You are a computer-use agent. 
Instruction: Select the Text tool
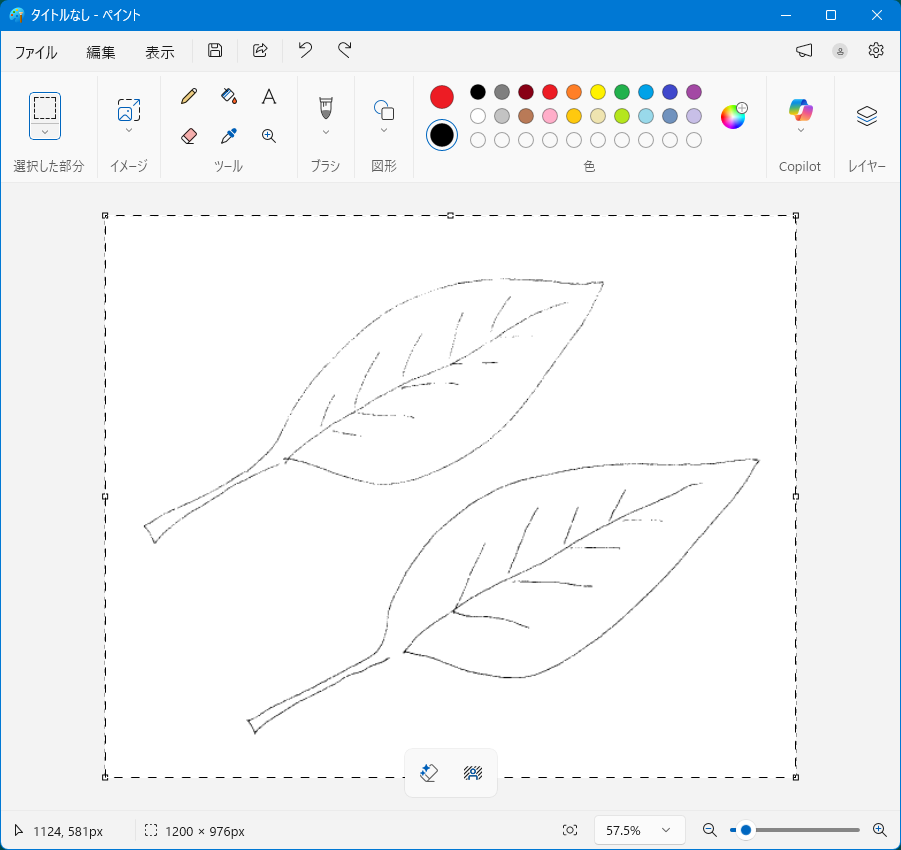pos(268,96)
